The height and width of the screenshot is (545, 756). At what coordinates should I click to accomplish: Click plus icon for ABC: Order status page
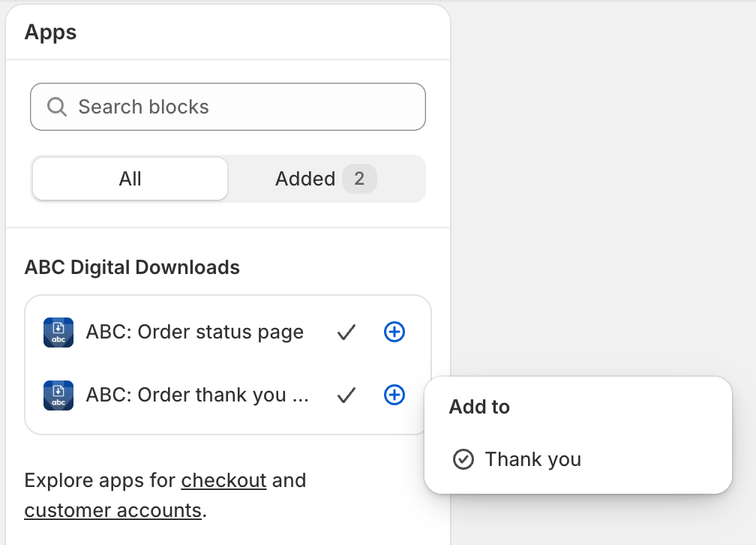(x=394, y=332)
